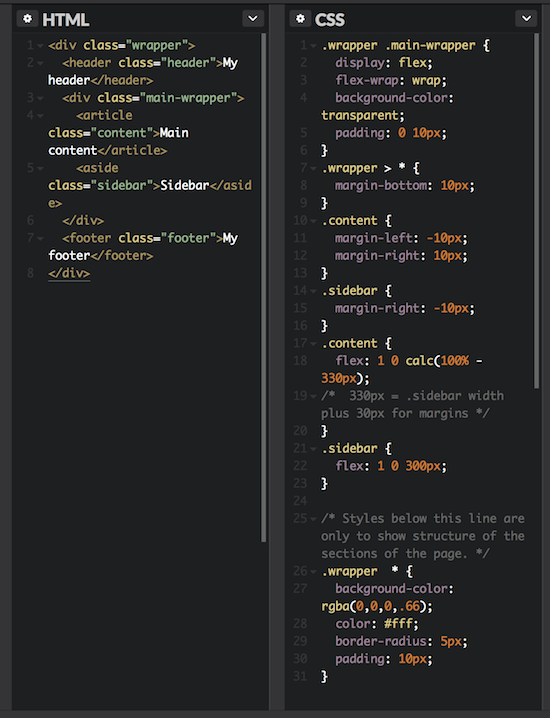Screen dimensions: 550x718
Task: Open the HTML panel dropdown chevron
Action: 253,19
